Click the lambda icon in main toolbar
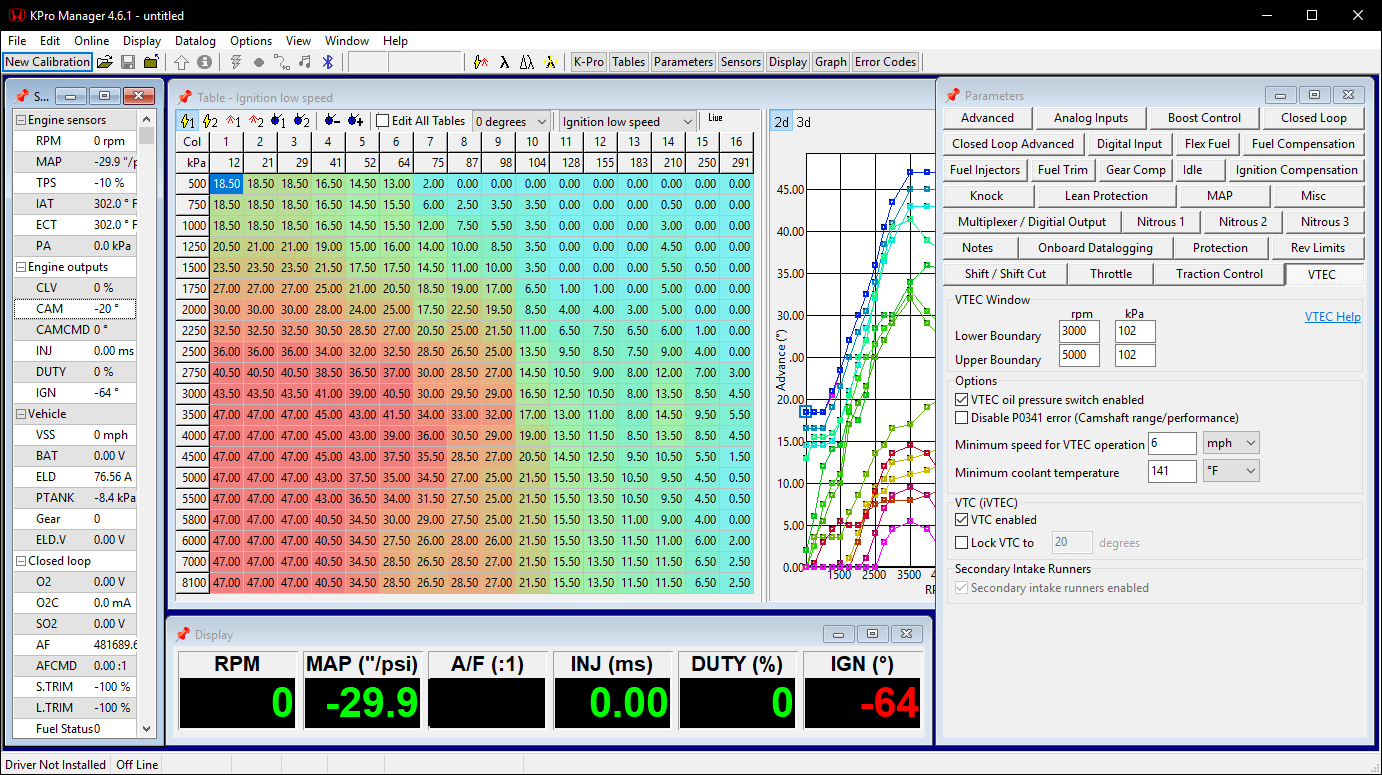Screen dimensions: 1382x775 pyautogui.click(x=504, y=62)
